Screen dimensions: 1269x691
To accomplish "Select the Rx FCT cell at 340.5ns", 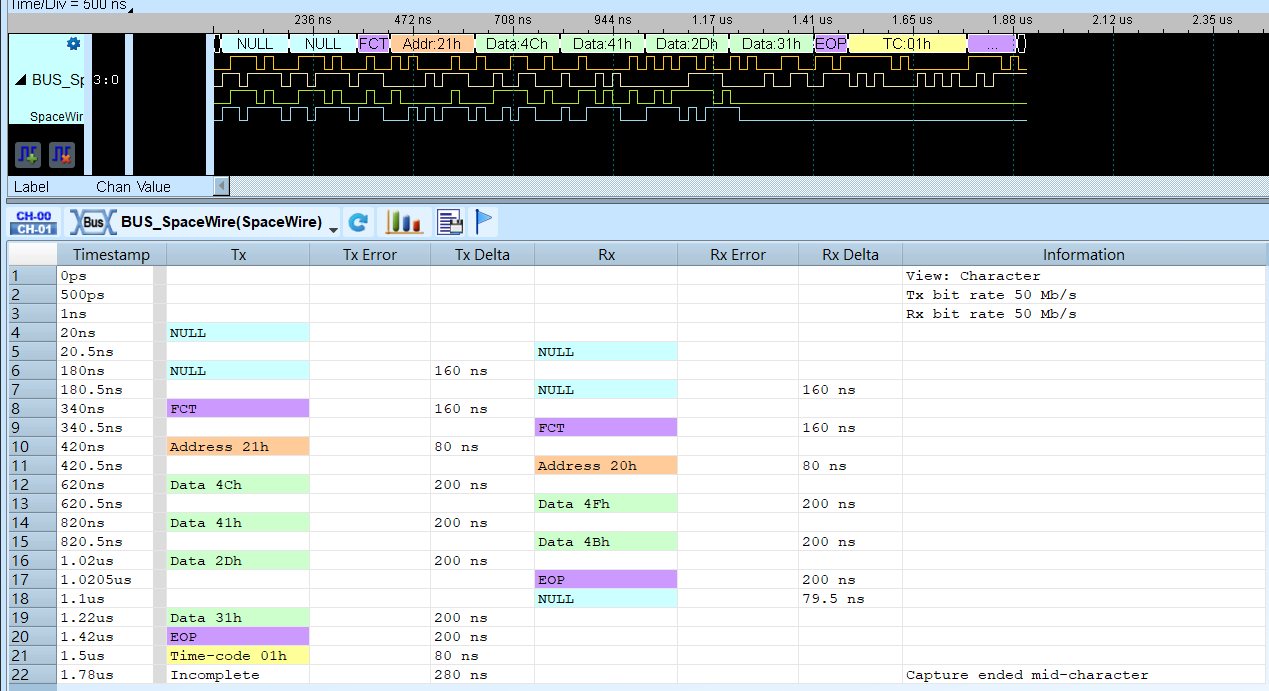I will click(606, 428).
